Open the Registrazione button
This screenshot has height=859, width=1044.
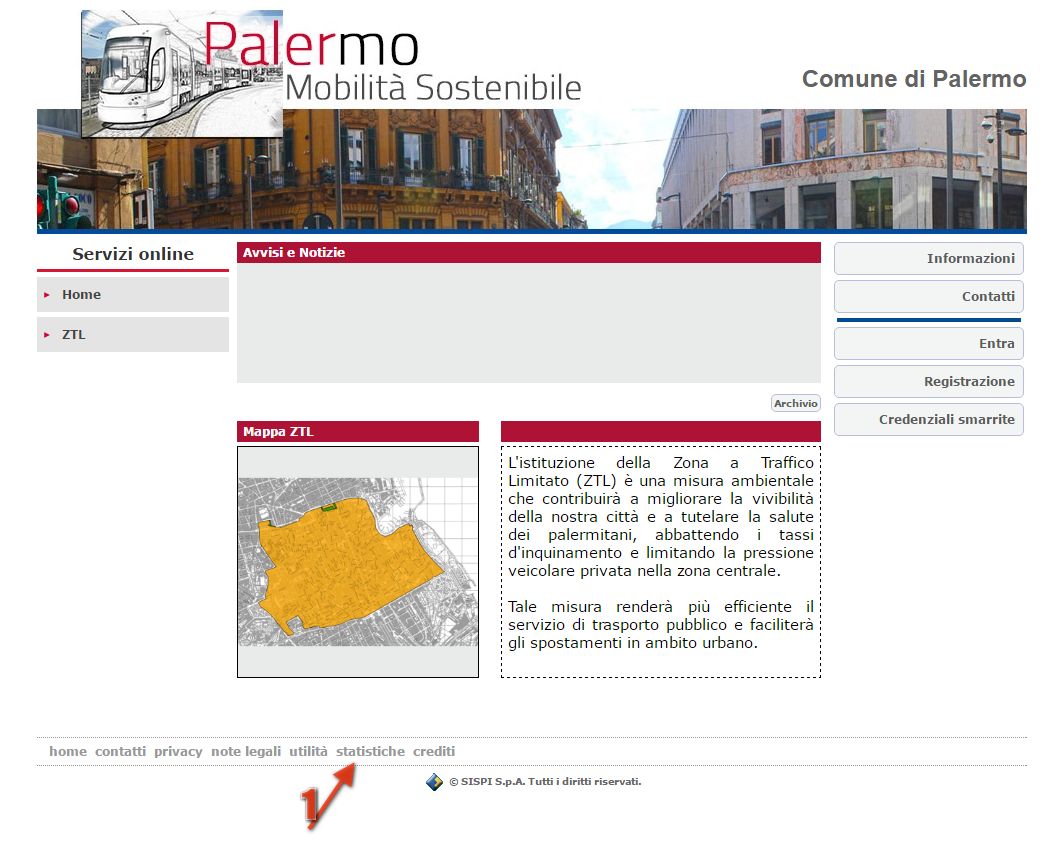[x=929, y=382]
